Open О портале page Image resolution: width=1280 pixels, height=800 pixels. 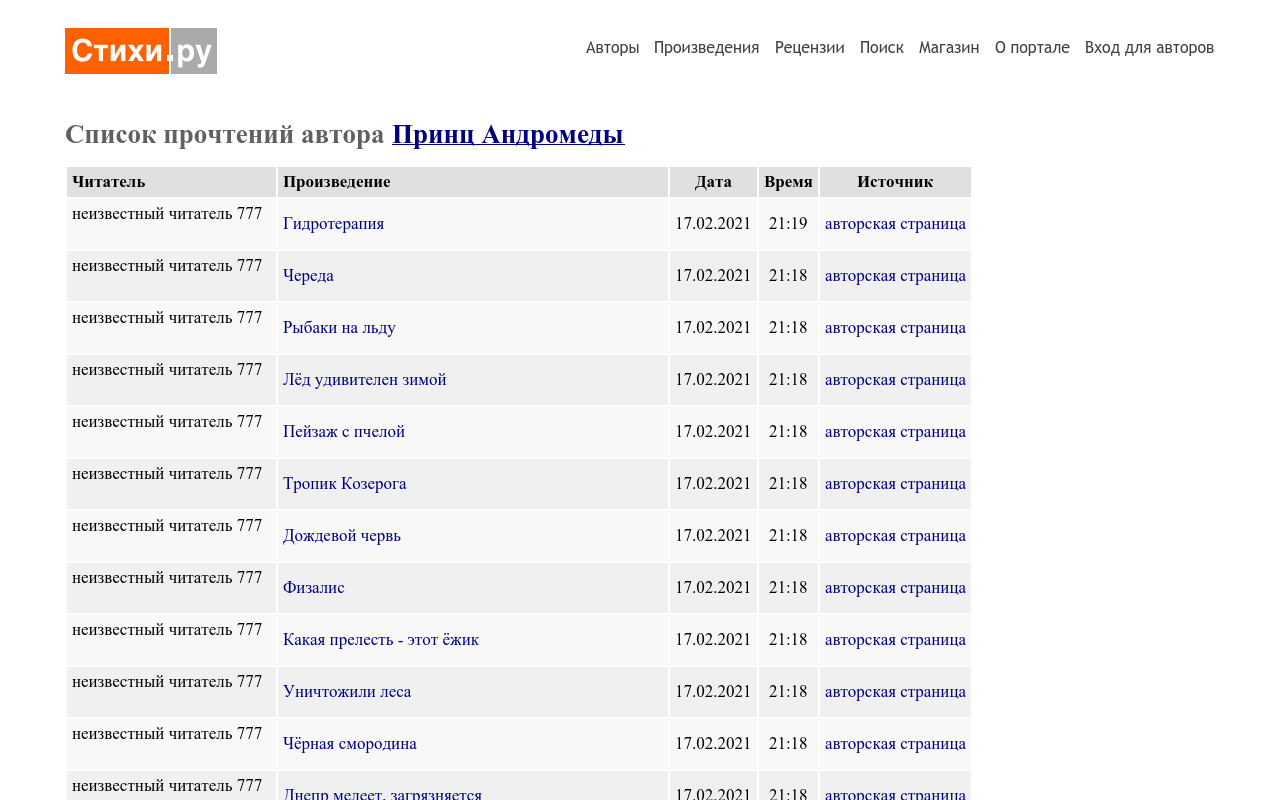1031,47
